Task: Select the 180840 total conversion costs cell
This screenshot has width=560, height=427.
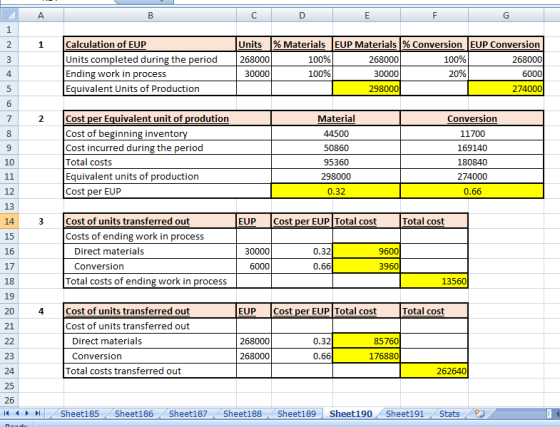Action: (x=472, y=162)
